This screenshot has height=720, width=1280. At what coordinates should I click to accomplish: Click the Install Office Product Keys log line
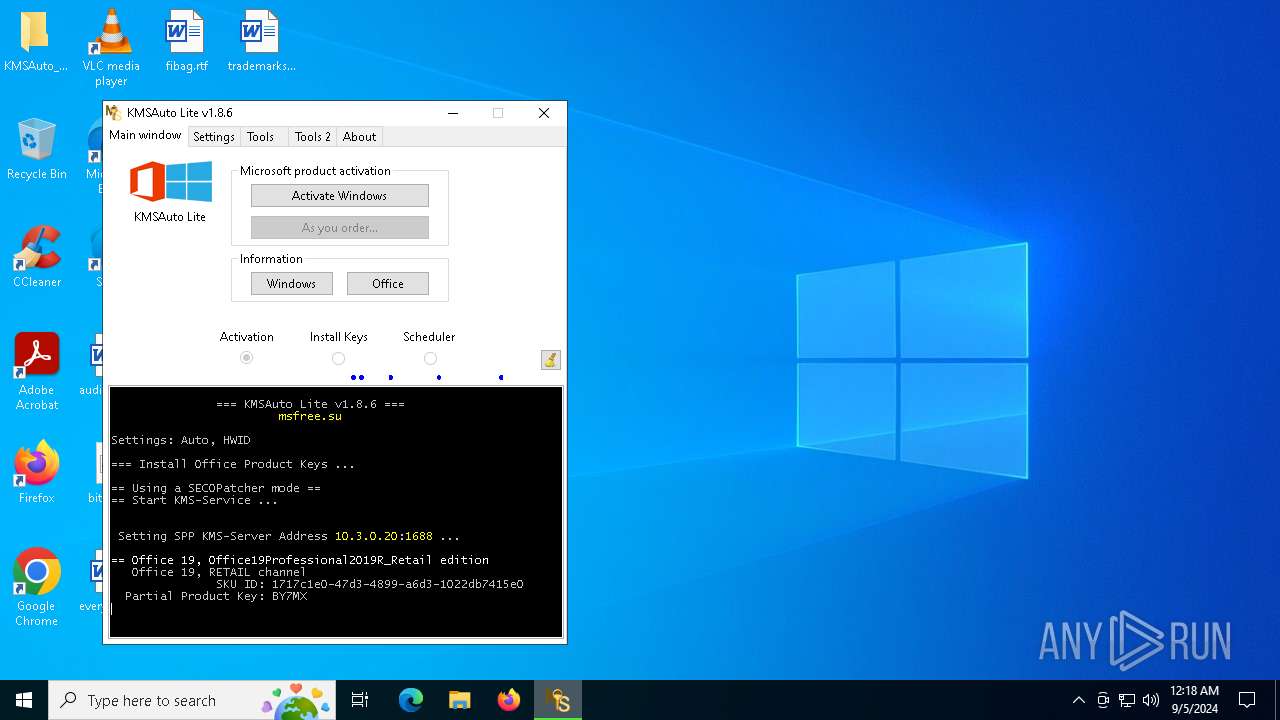(x=233, y=464)
